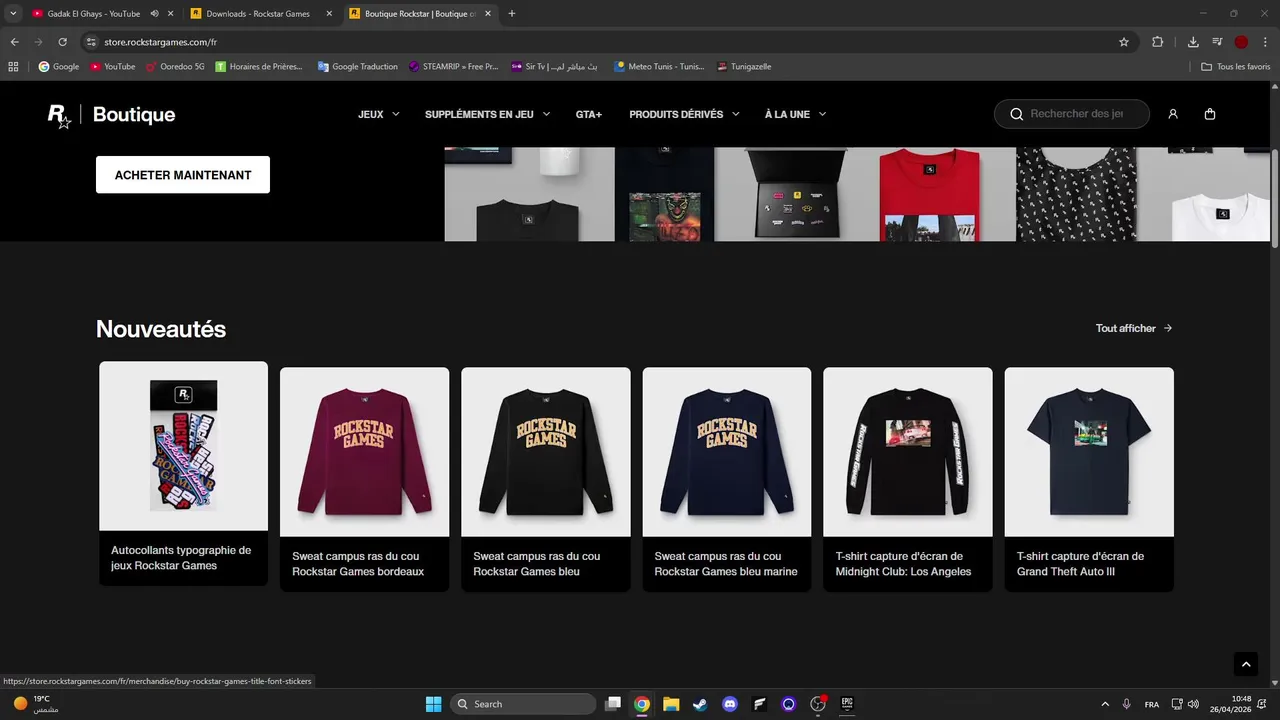This screenshot has height=720, width=1280.
Task: Open the GTA+ menu item
Action: (x=589, y=114)
